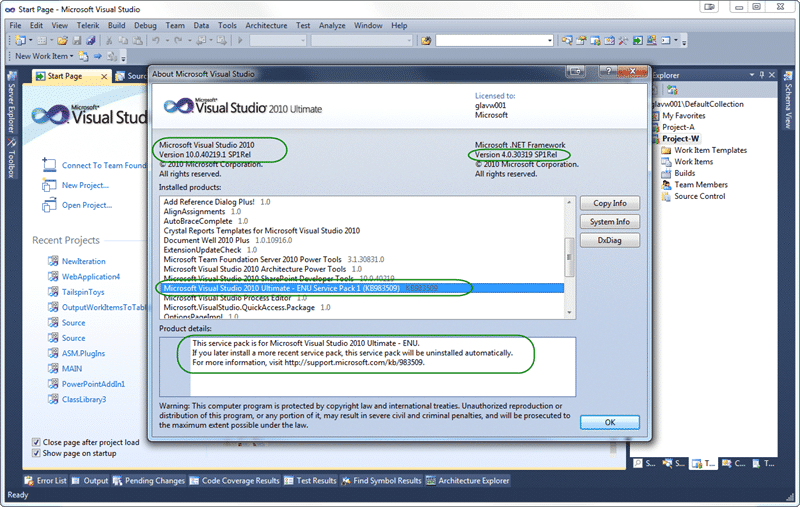The image size is (800, 507).
Task: Open the Error List bottom tab
Action: (45, 480)
